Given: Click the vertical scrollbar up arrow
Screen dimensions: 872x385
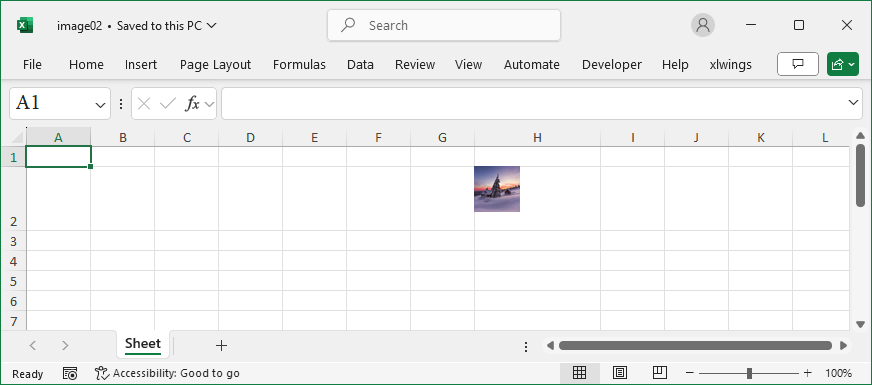Looking at the screenshot, I should click(860, 135).
